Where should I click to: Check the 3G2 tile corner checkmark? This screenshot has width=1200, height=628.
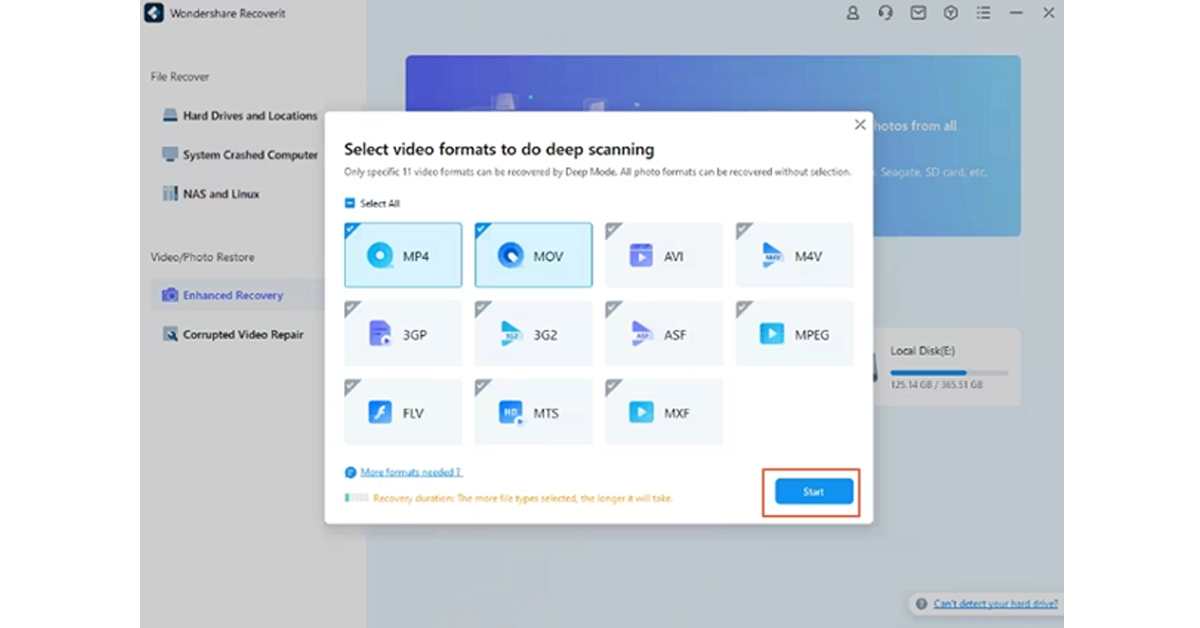[x=481, y=307]
